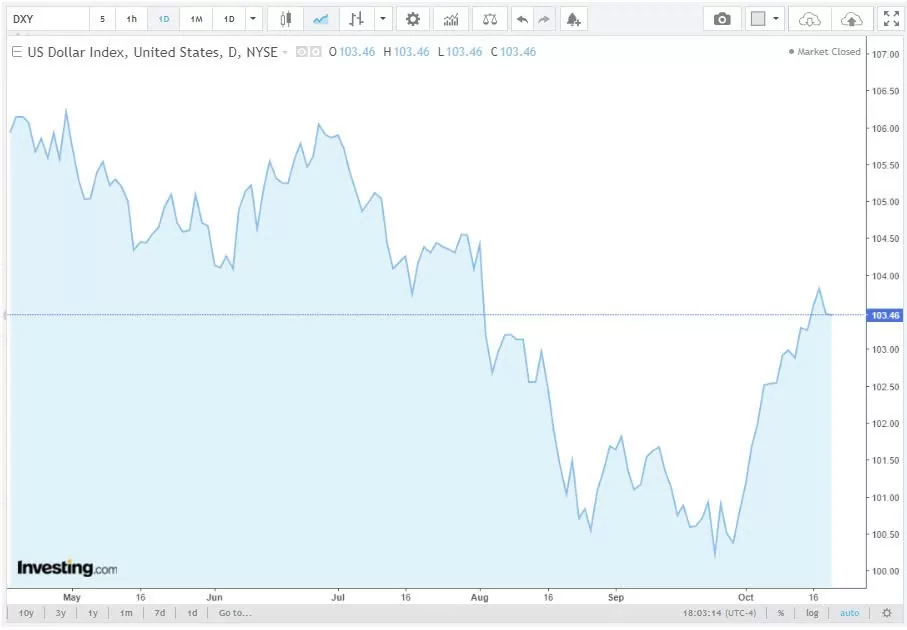Set range to 1y
The image size is (907, 630).
click(93, 613)
